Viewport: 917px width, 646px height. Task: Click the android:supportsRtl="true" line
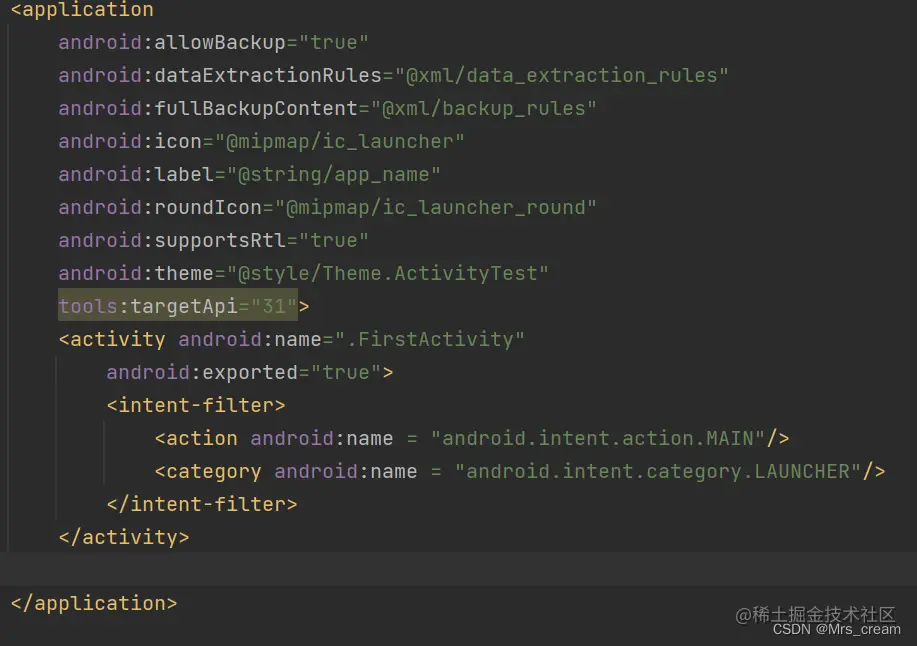click(213, 241)
